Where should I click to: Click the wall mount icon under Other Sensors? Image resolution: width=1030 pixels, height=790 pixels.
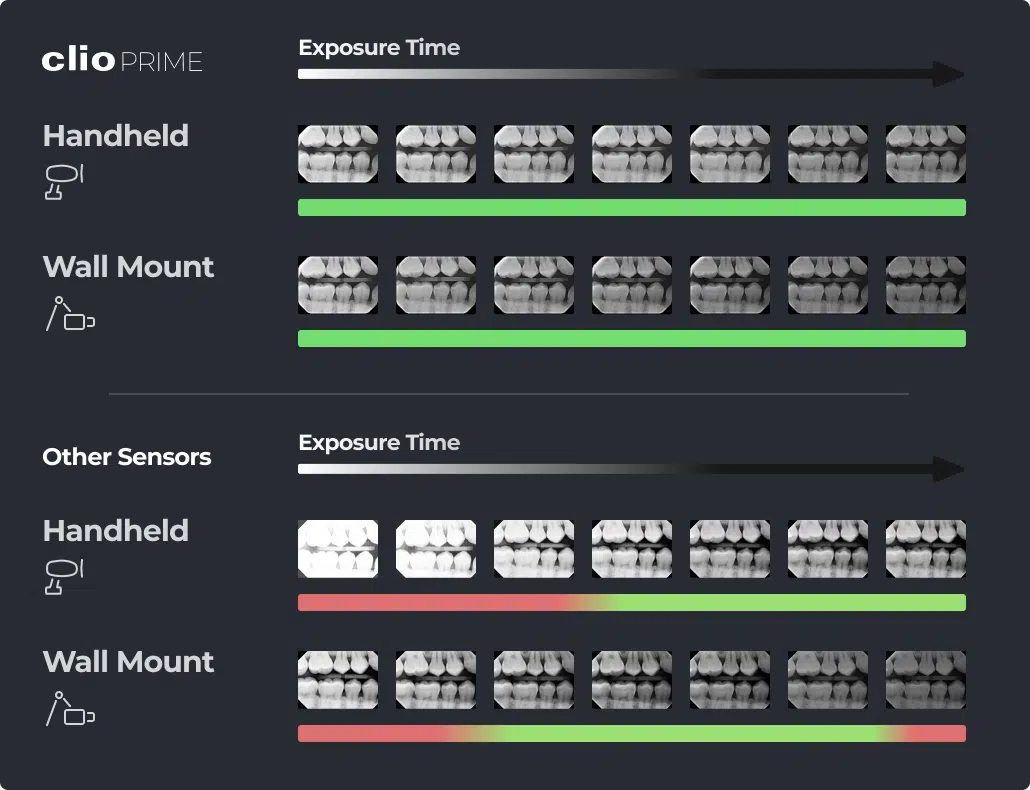69,709
